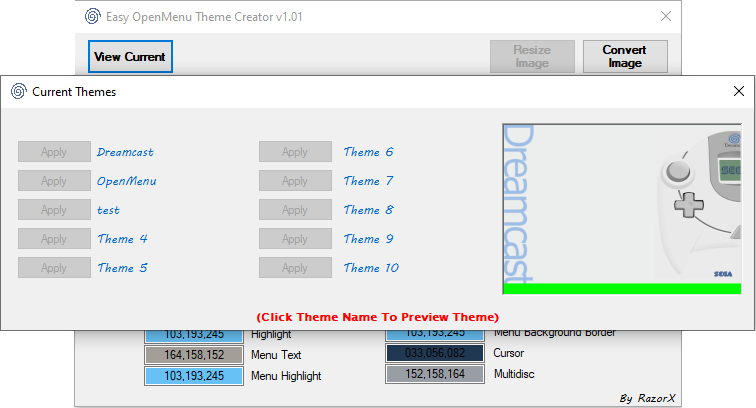
Task: Open the Menu Highlight color swatch
Action: click(194, 376)
